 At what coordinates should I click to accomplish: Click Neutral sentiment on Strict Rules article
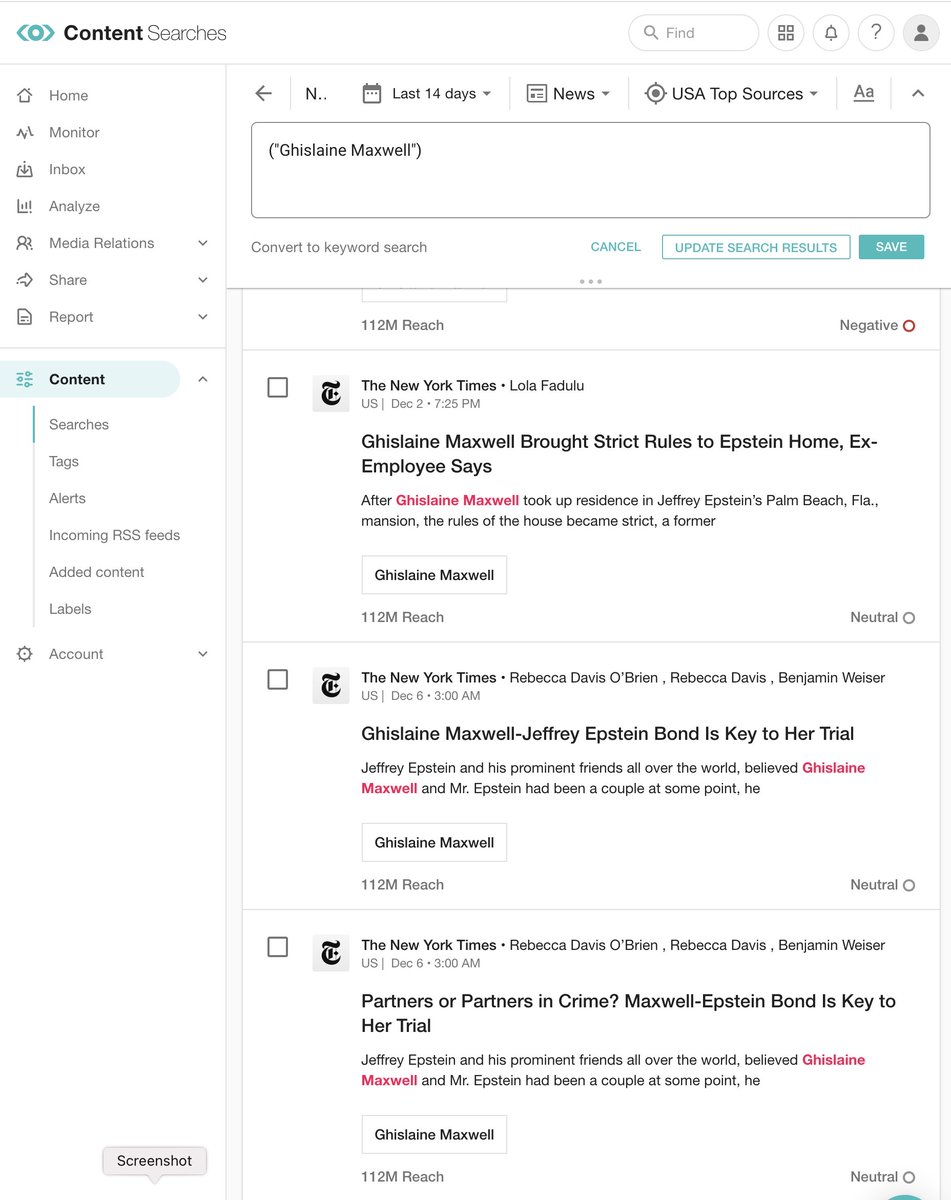click(882, 617)
